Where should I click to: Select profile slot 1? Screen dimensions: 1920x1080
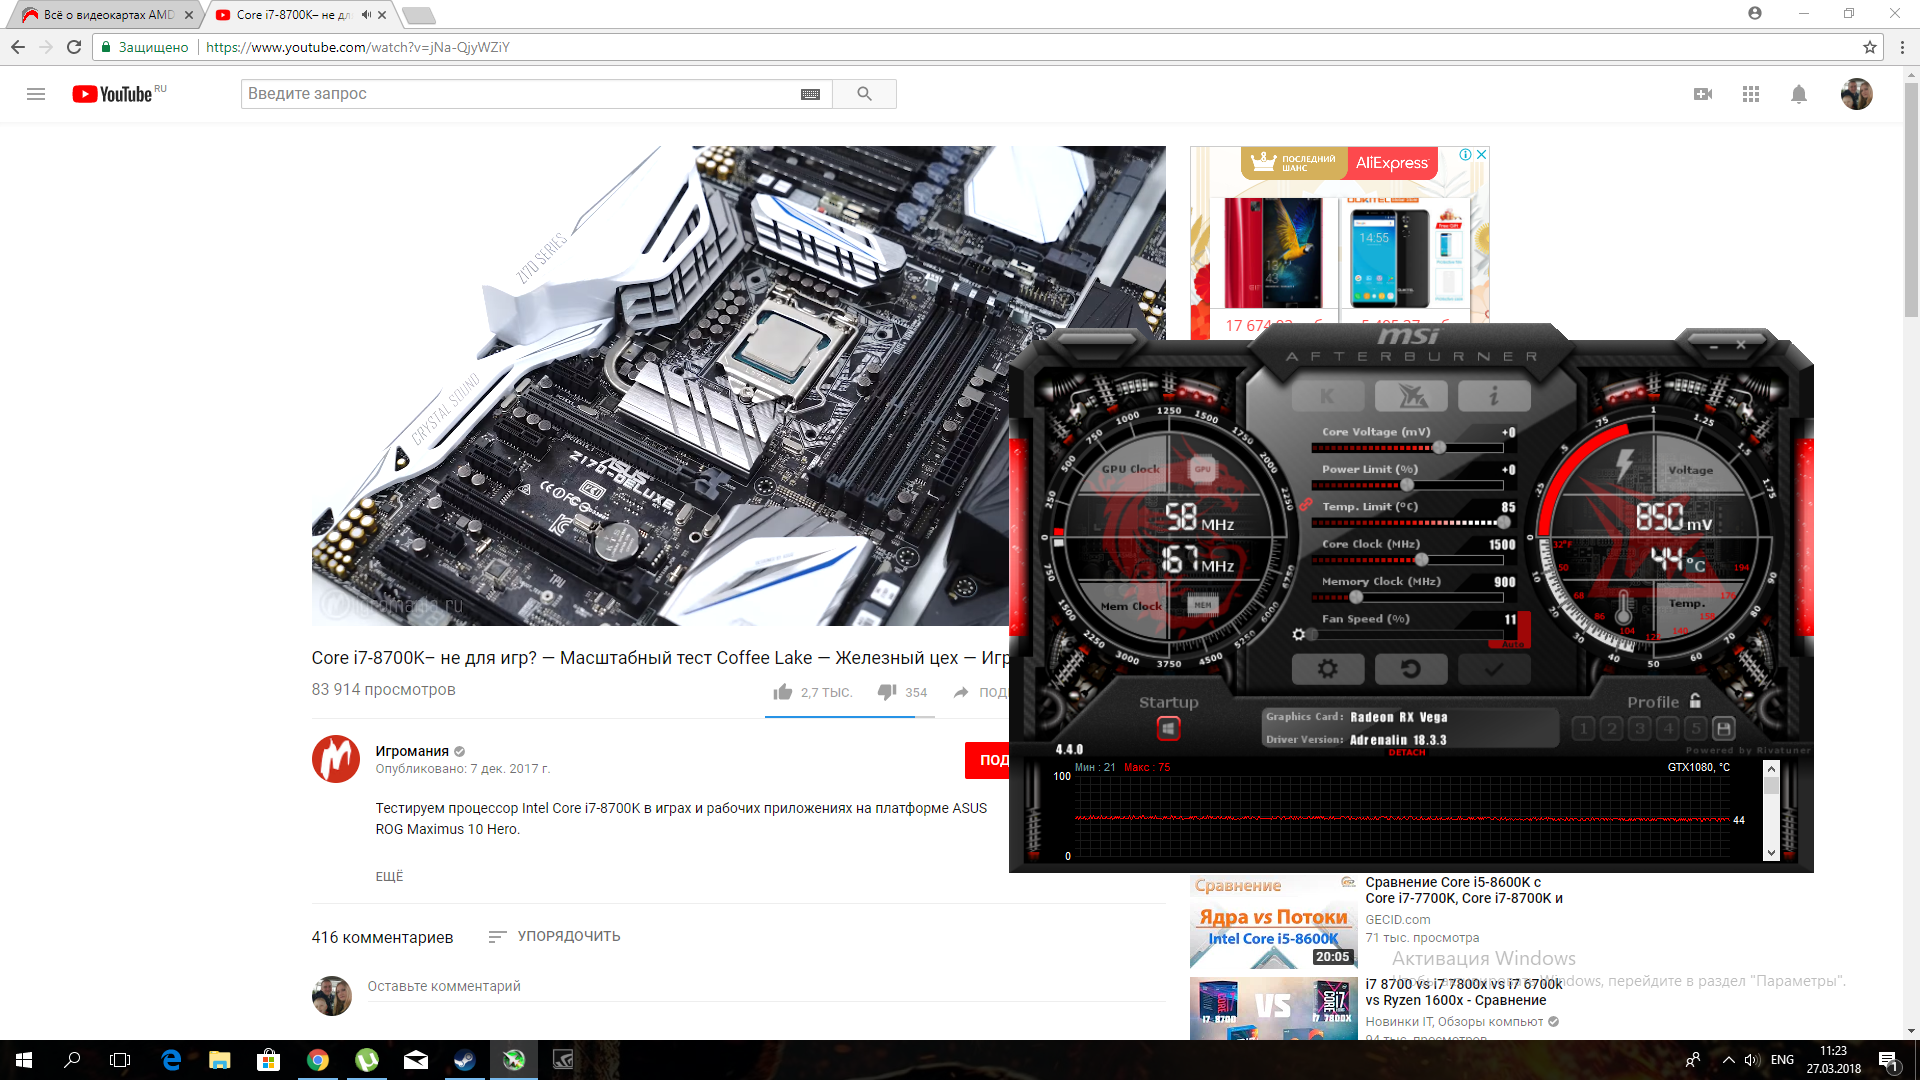[1583, 728]
